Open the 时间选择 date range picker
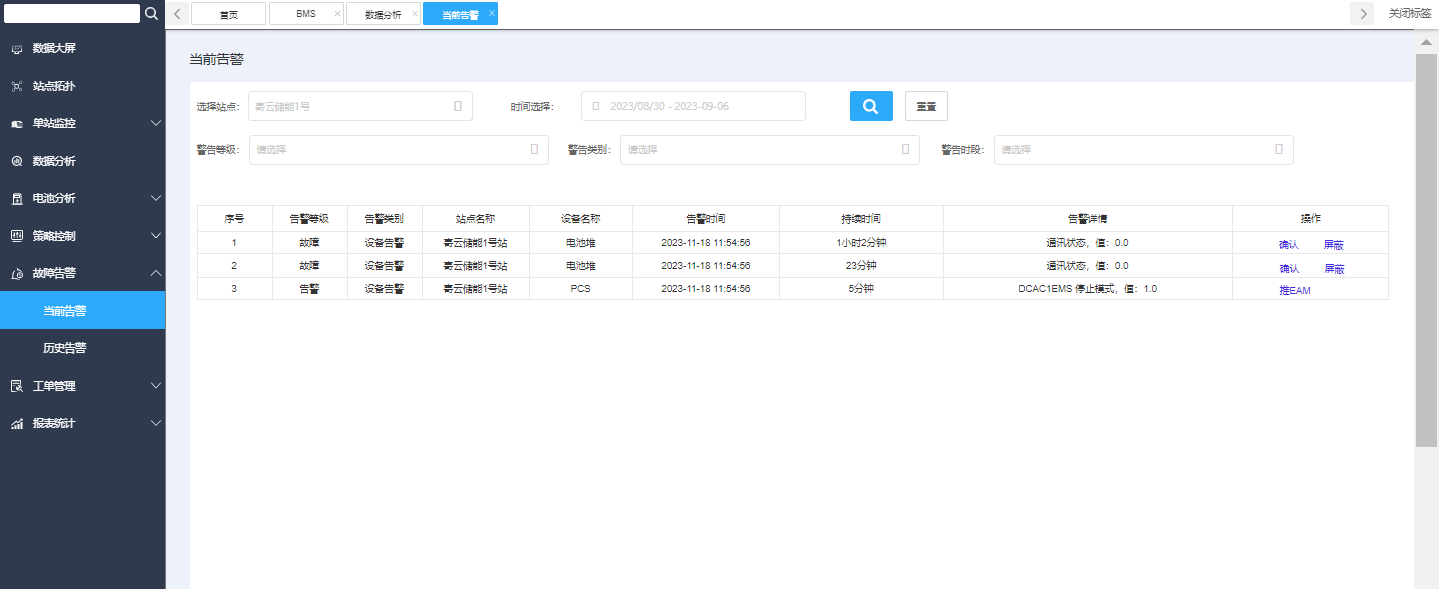 (693, 106)
